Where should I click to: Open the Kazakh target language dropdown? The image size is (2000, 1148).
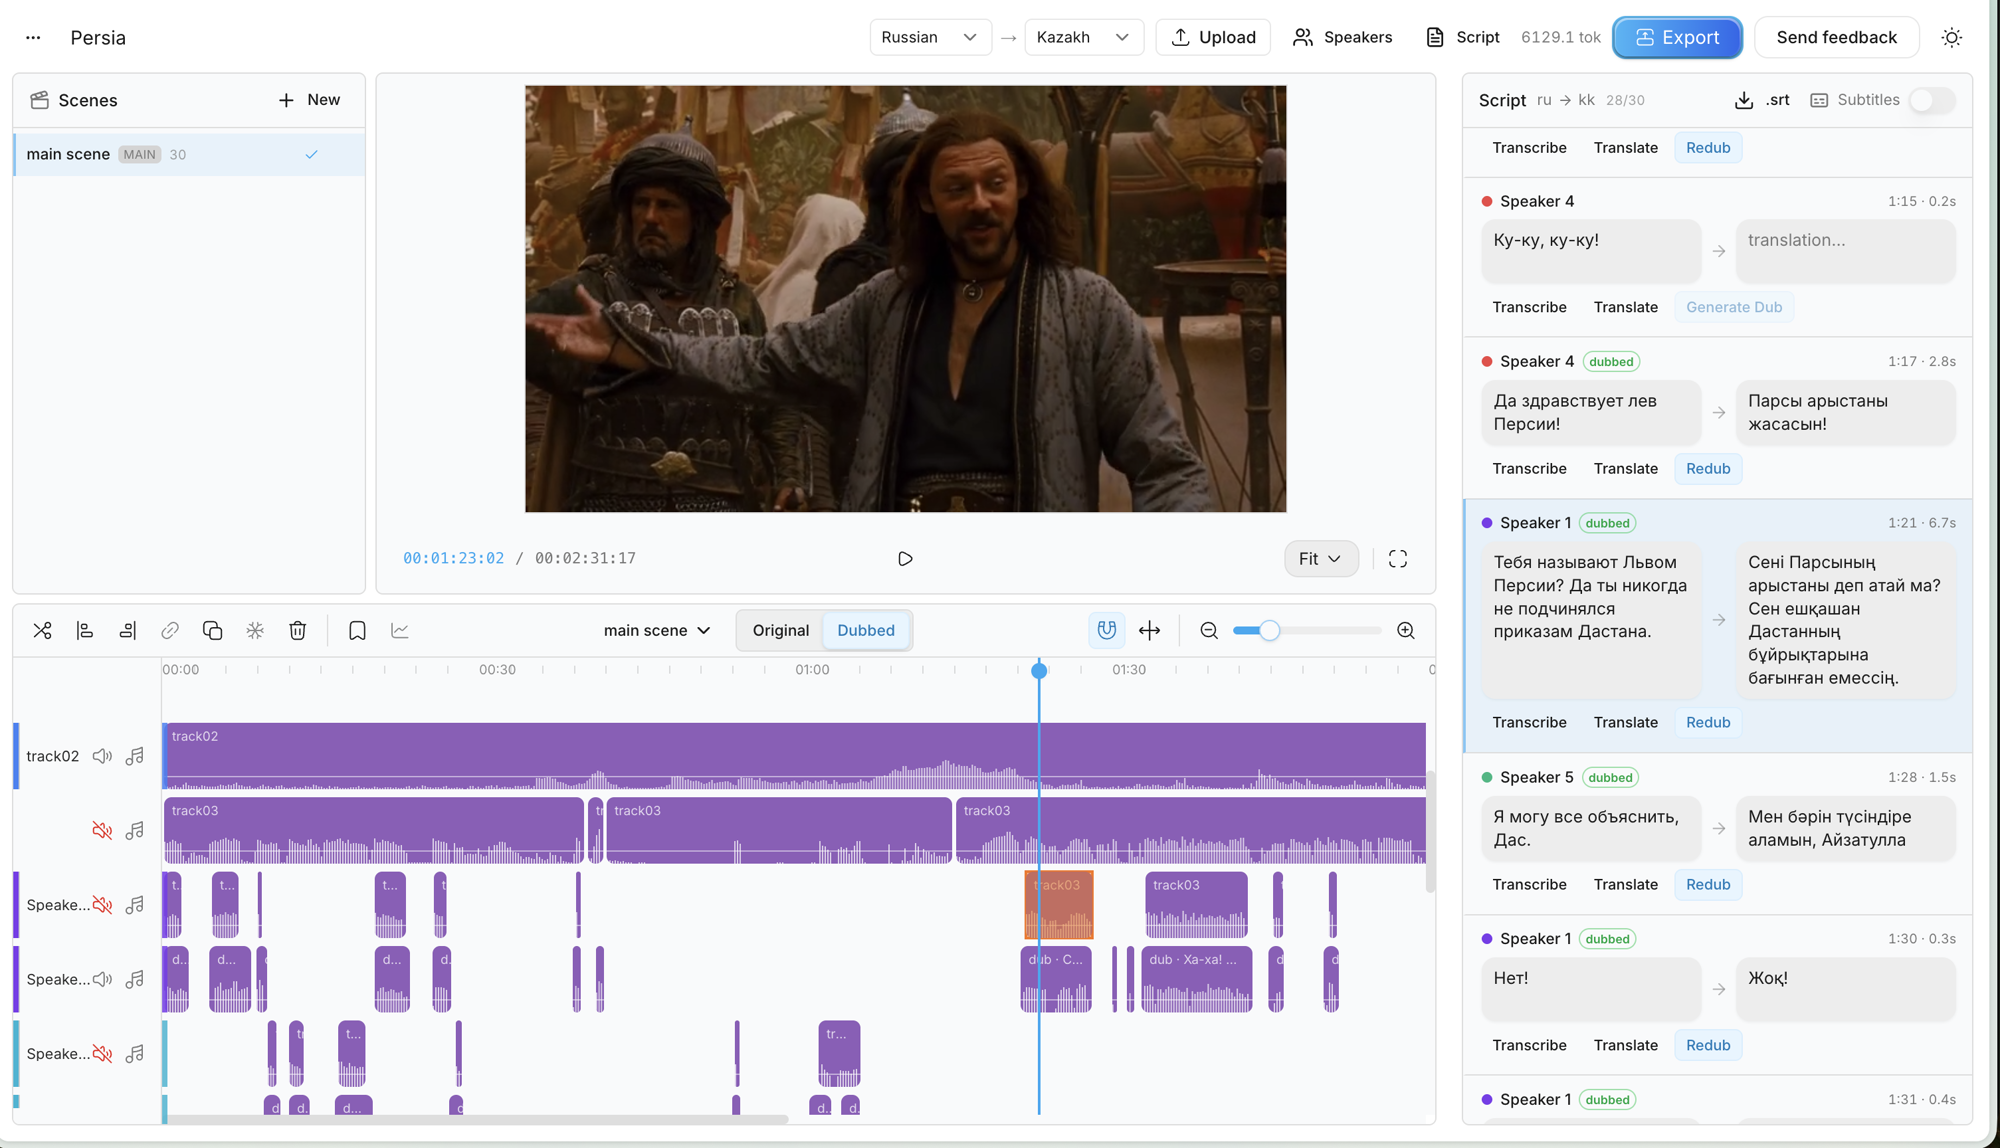(x=1084, y=37)
